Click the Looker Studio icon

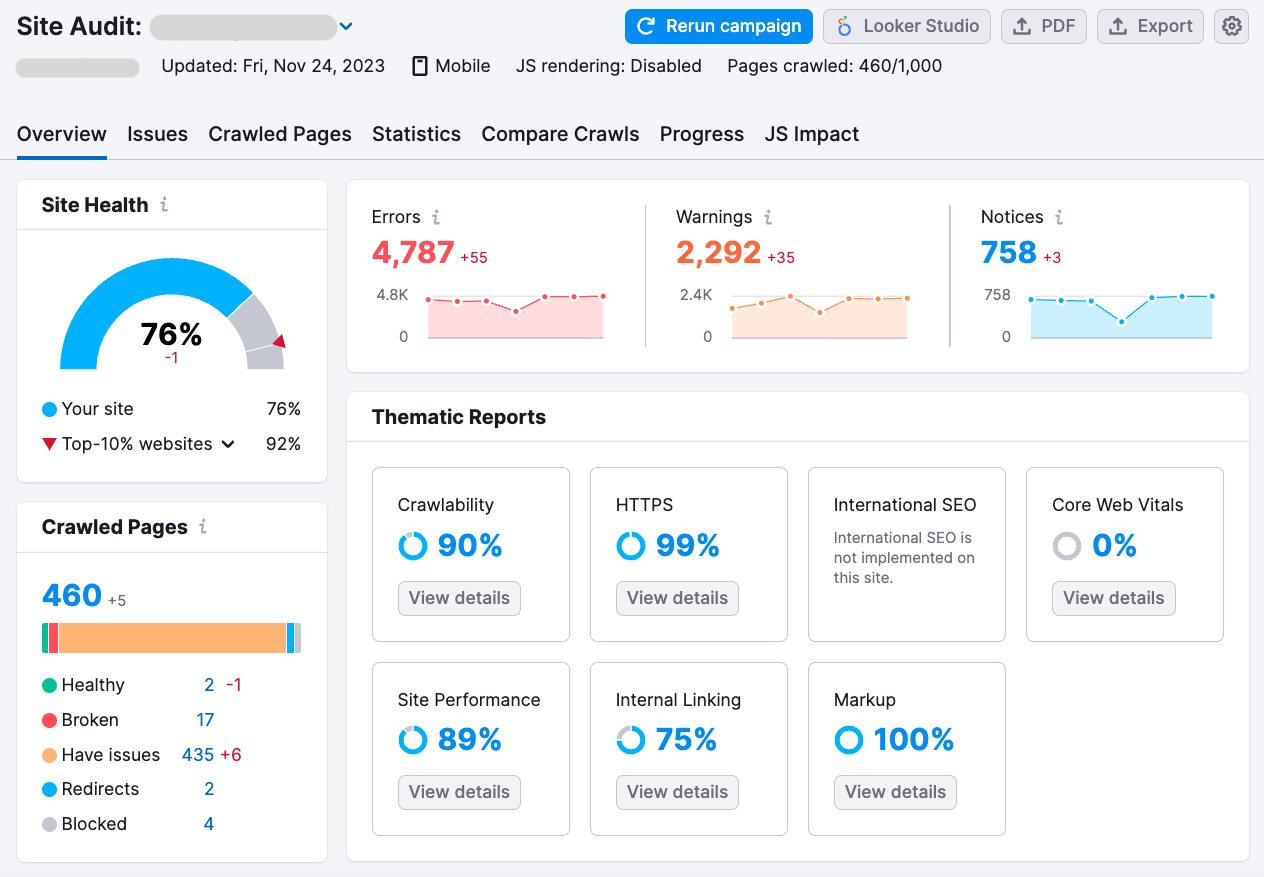coord(845,26)
